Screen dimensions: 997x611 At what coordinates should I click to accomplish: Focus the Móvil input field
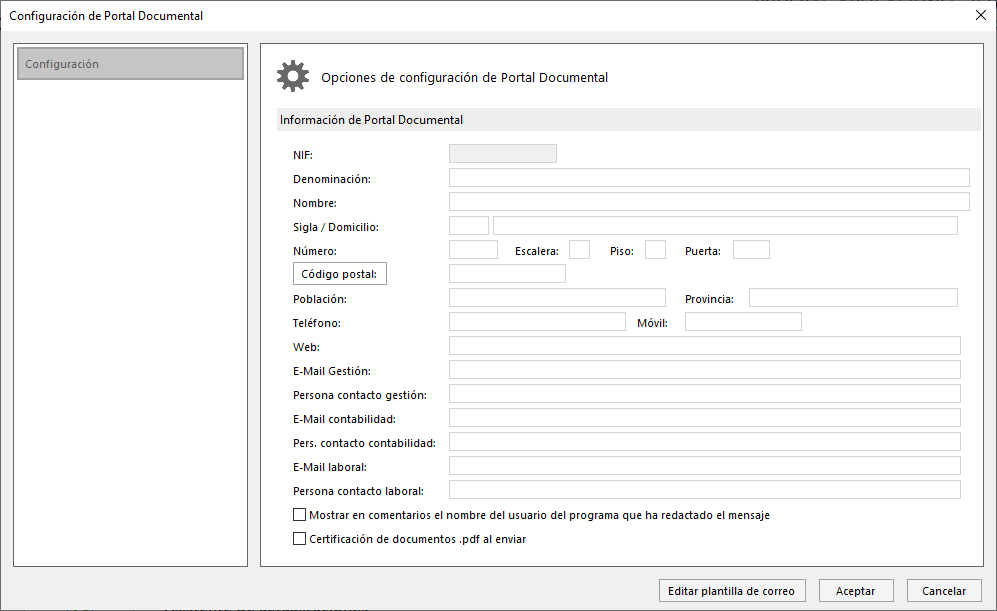pyautogui.click(x=743, y=322)
